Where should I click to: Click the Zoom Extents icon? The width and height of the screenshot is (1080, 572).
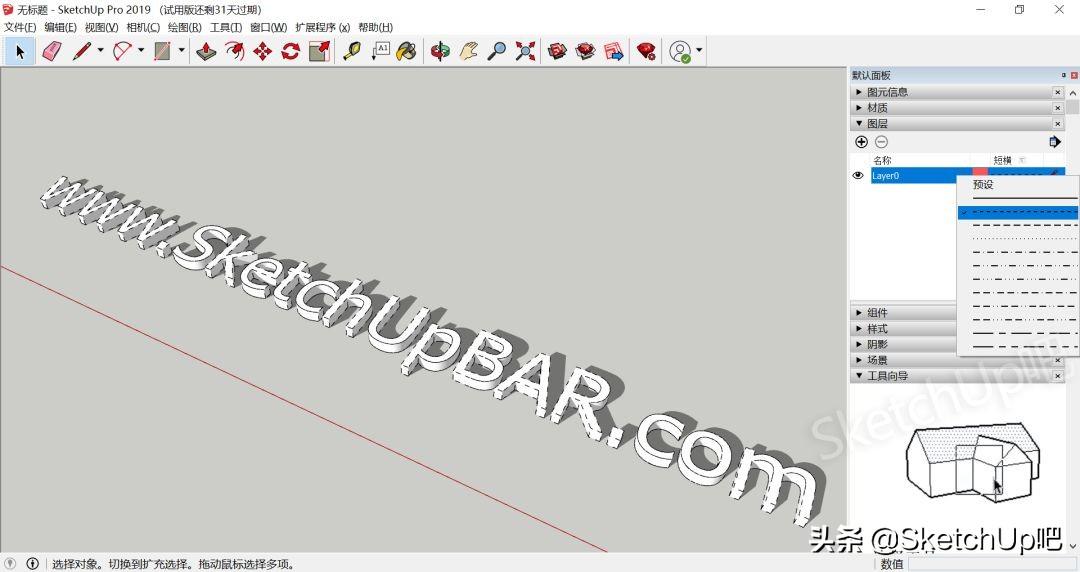[526, 51]
